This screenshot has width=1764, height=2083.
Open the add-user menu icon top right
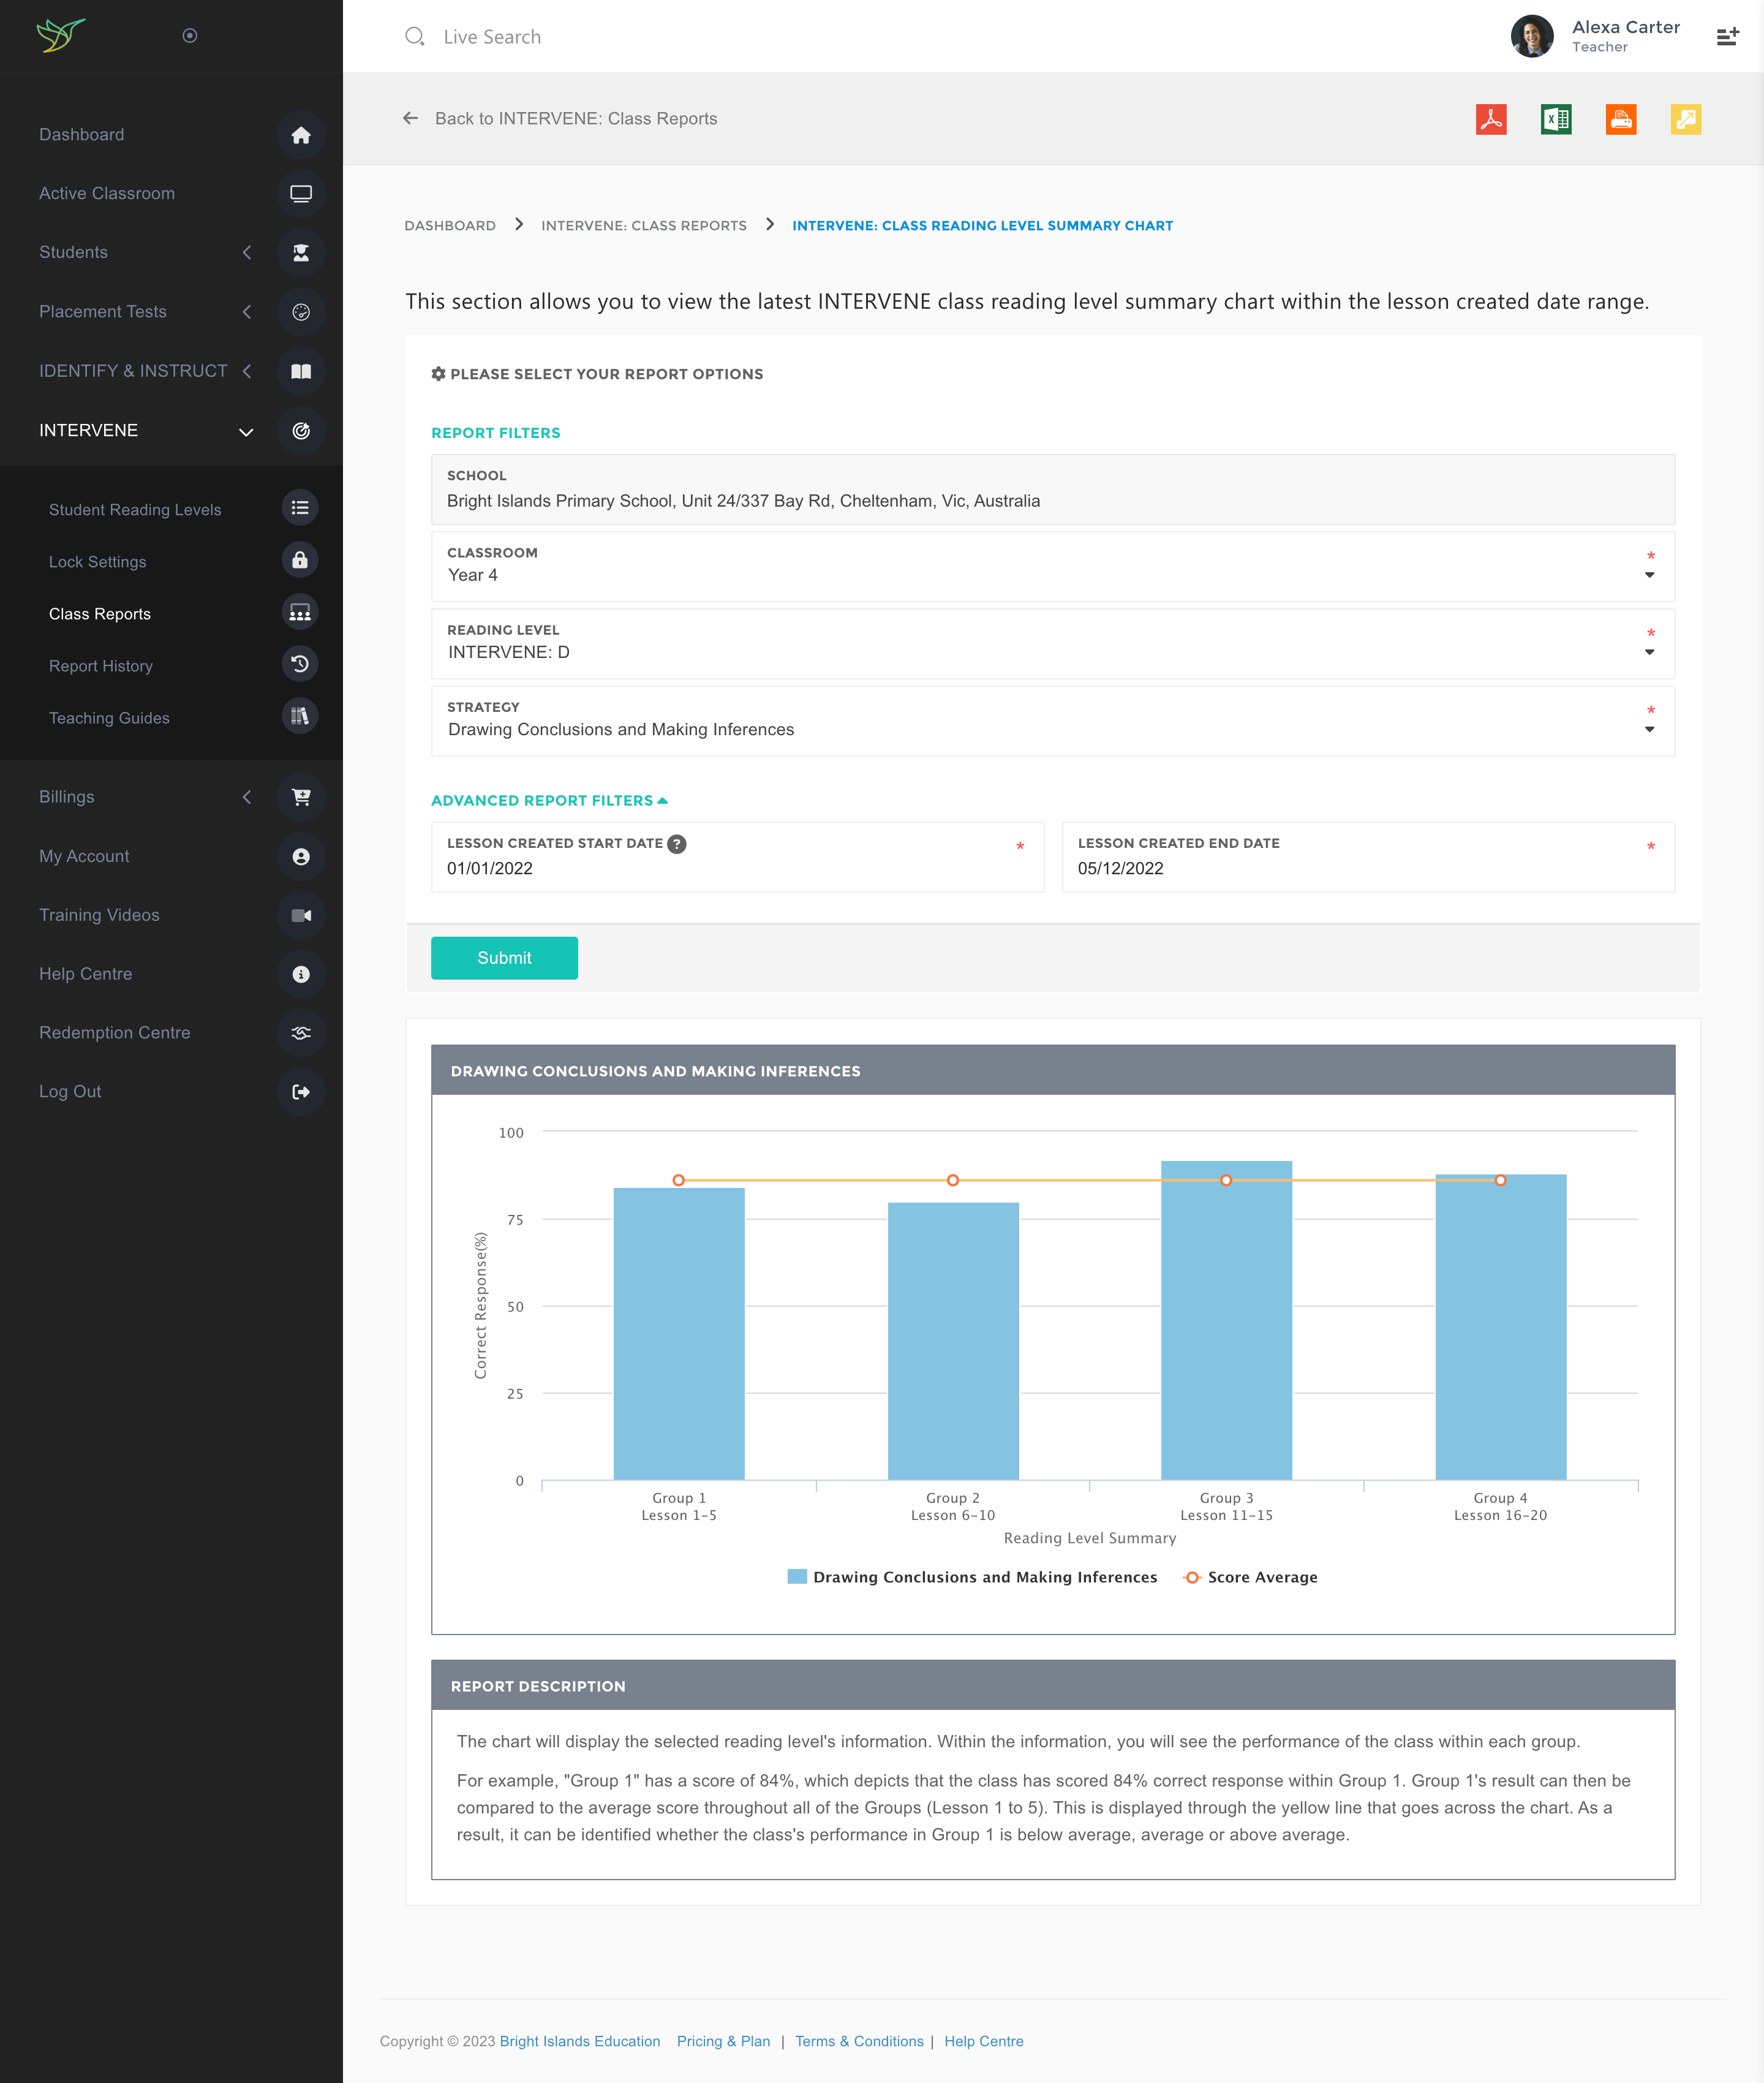1727,37
